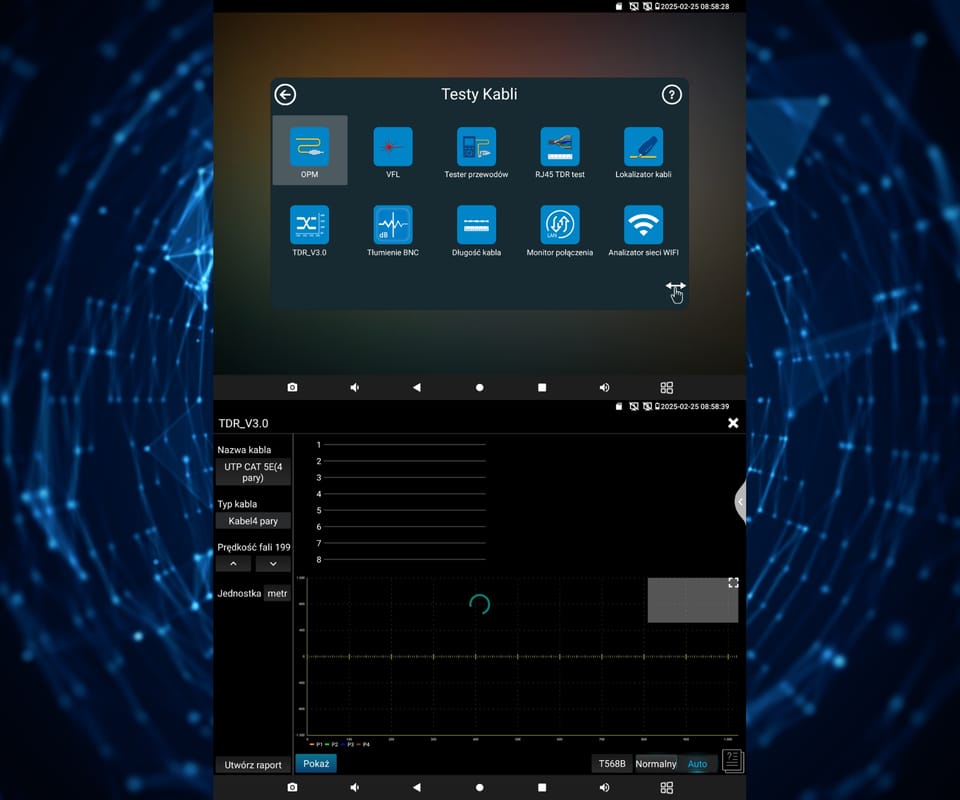
Task: Change the unit from metr
Action: [277, 594]
